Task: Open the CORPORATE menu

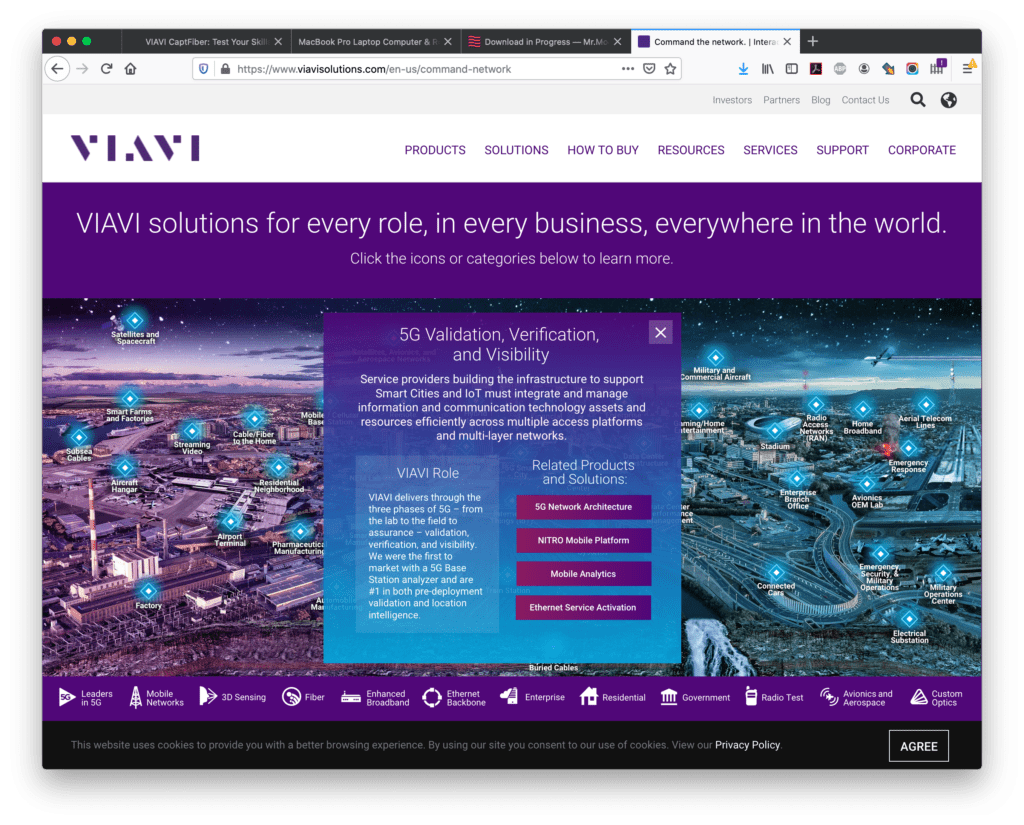Action: (x=921, y=150)
